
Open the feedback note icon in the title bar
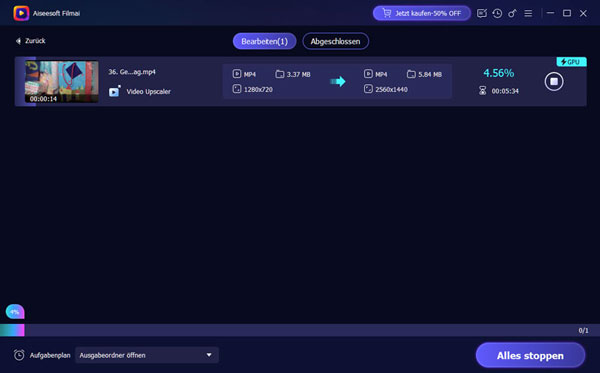[x=482, y=13]
